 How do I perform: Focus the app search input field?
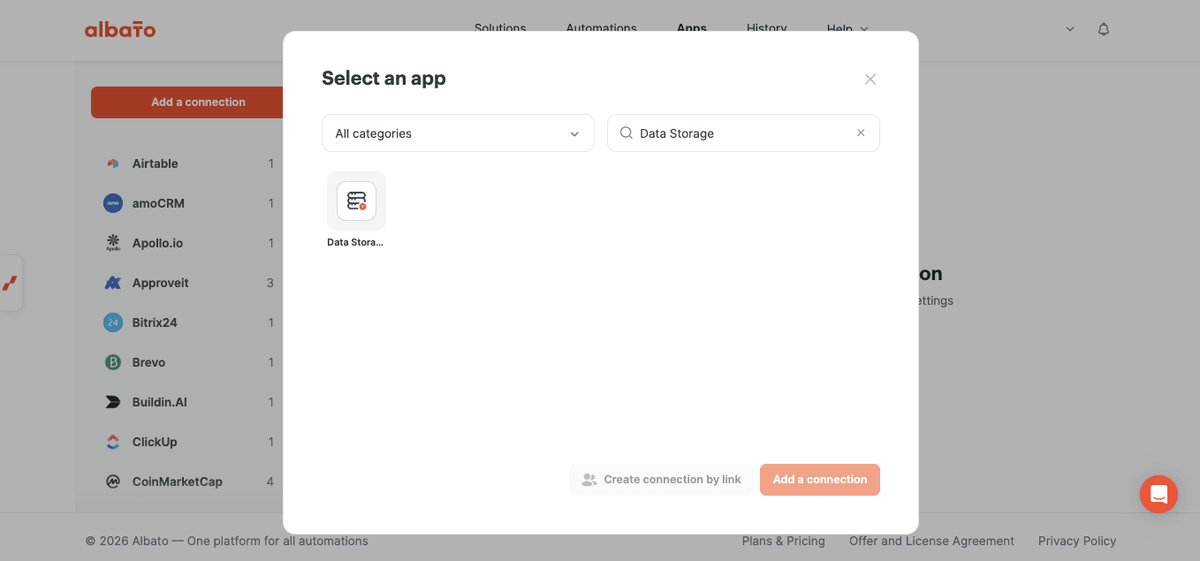click(x=743, y=133)
